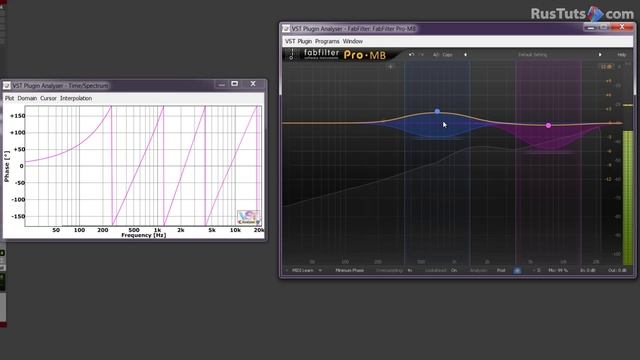The image size is (640, 360).
Task: Select next preset with the right arrow
Action: click(x=600, y=54)
